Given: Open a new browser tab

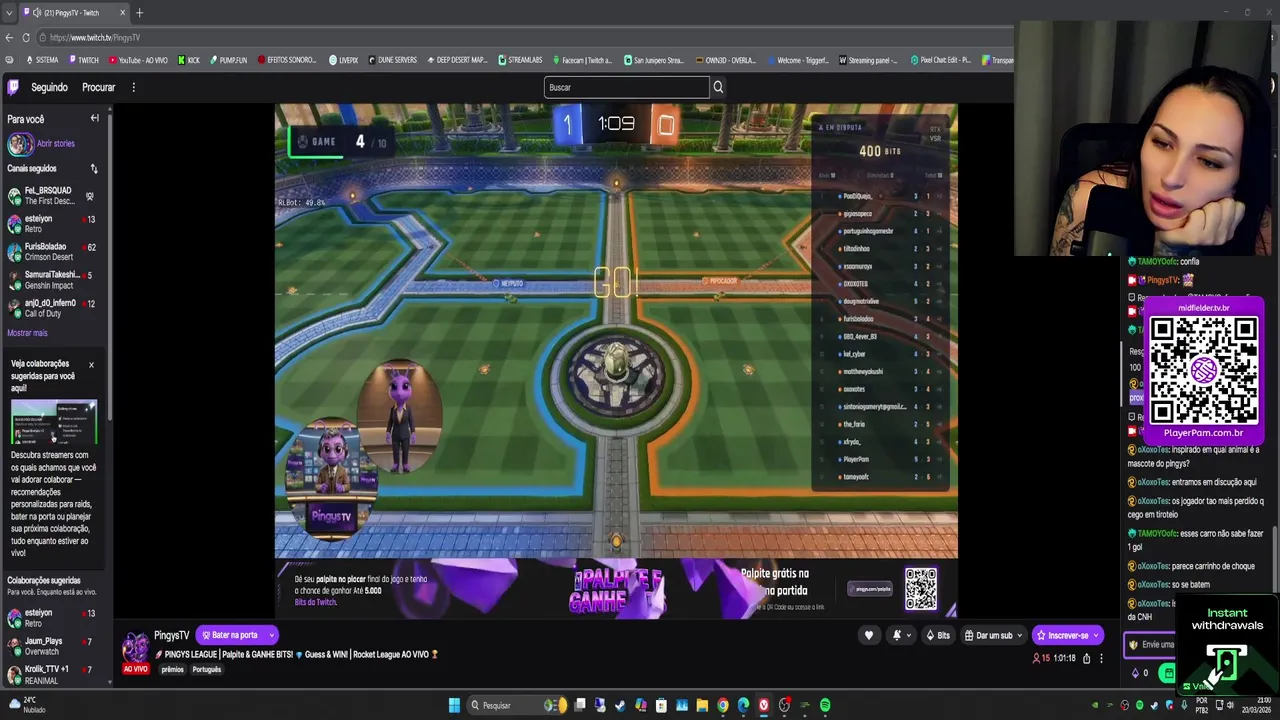Looking at the screenshot, I should tap(139, 13).
